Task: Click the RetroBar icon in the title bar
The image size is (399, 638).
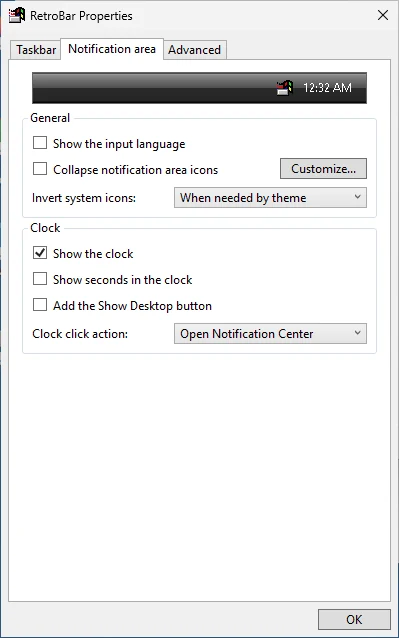Action: click(x=17, y=15)
